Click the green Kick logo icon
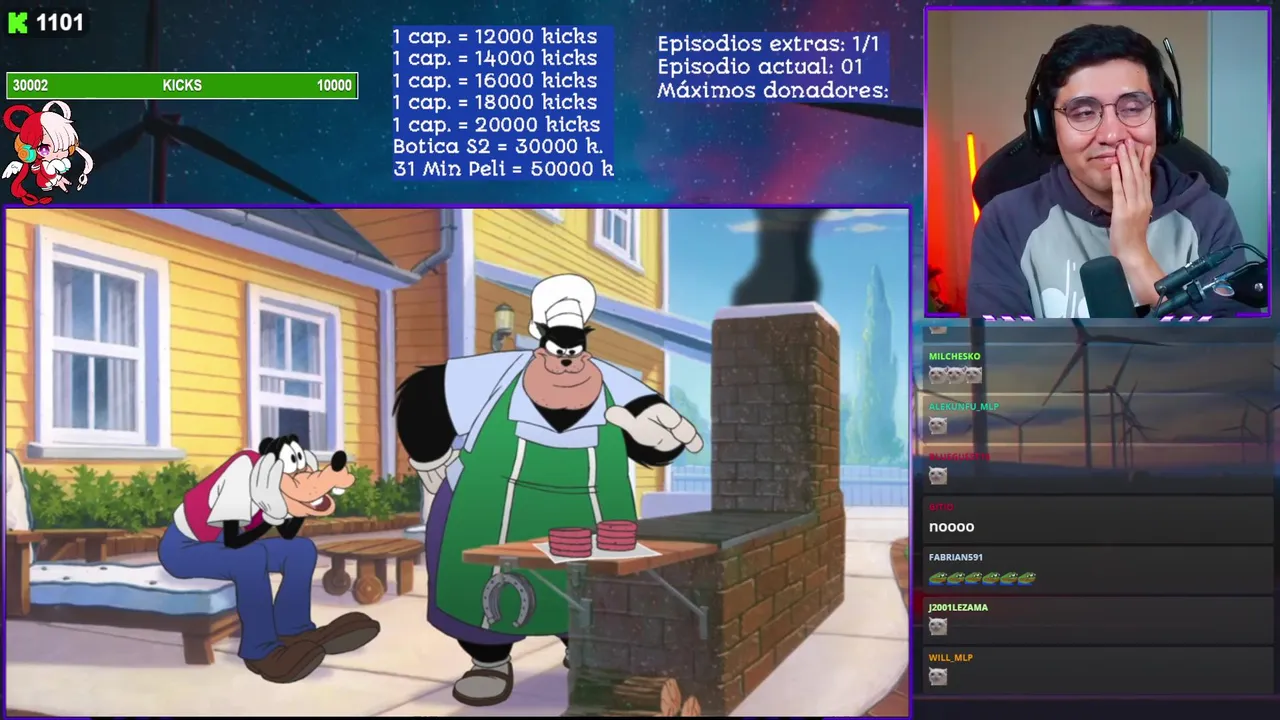Image resolution: width=1280 pixels, height=720 pixels. point(17,23)
